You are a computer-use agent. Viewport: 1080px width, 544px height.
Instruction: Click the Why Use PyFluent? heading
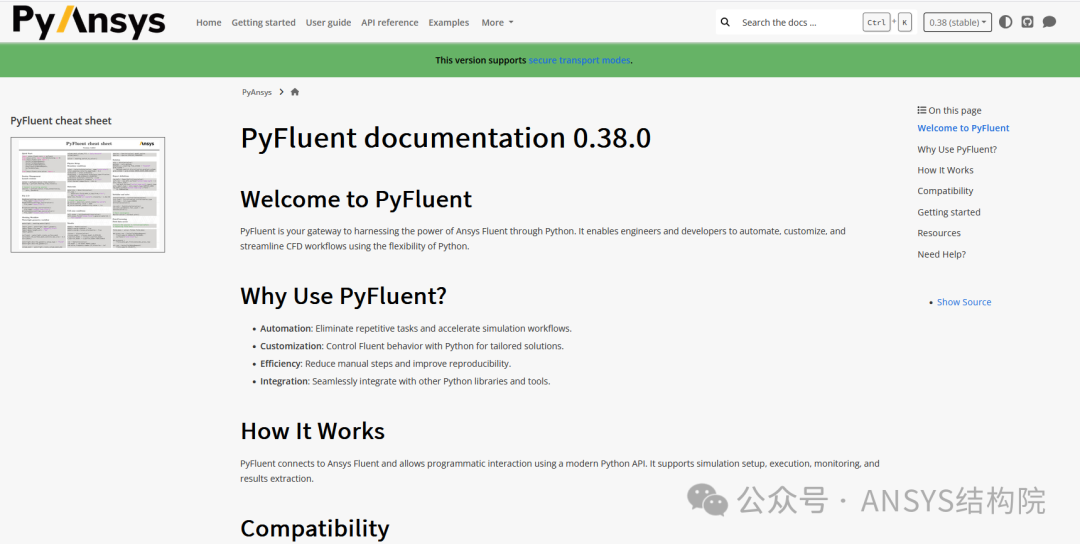[344, 296]
